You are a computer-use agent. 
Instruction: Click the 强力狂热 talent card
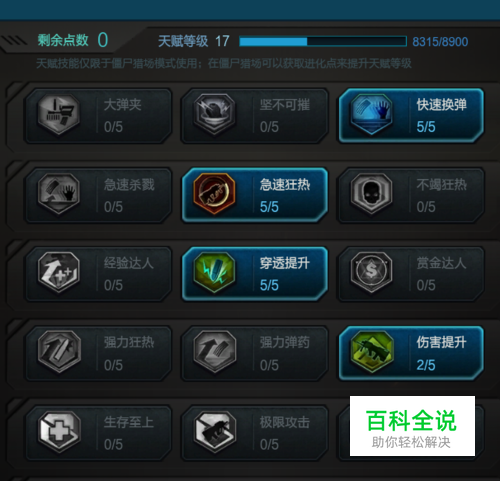coord(99,353)
